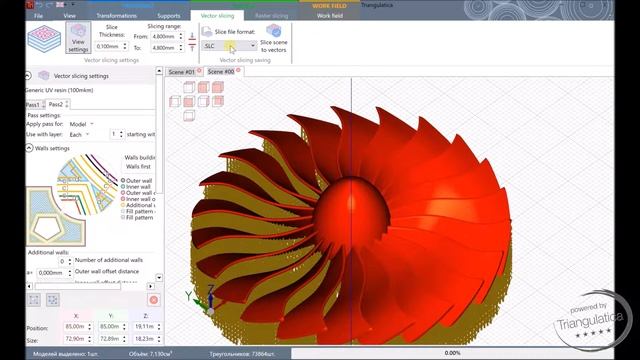This screenshot has height=360, width=640.
Task: Click the fit-selection frame icon above Position
Action: 34,300
